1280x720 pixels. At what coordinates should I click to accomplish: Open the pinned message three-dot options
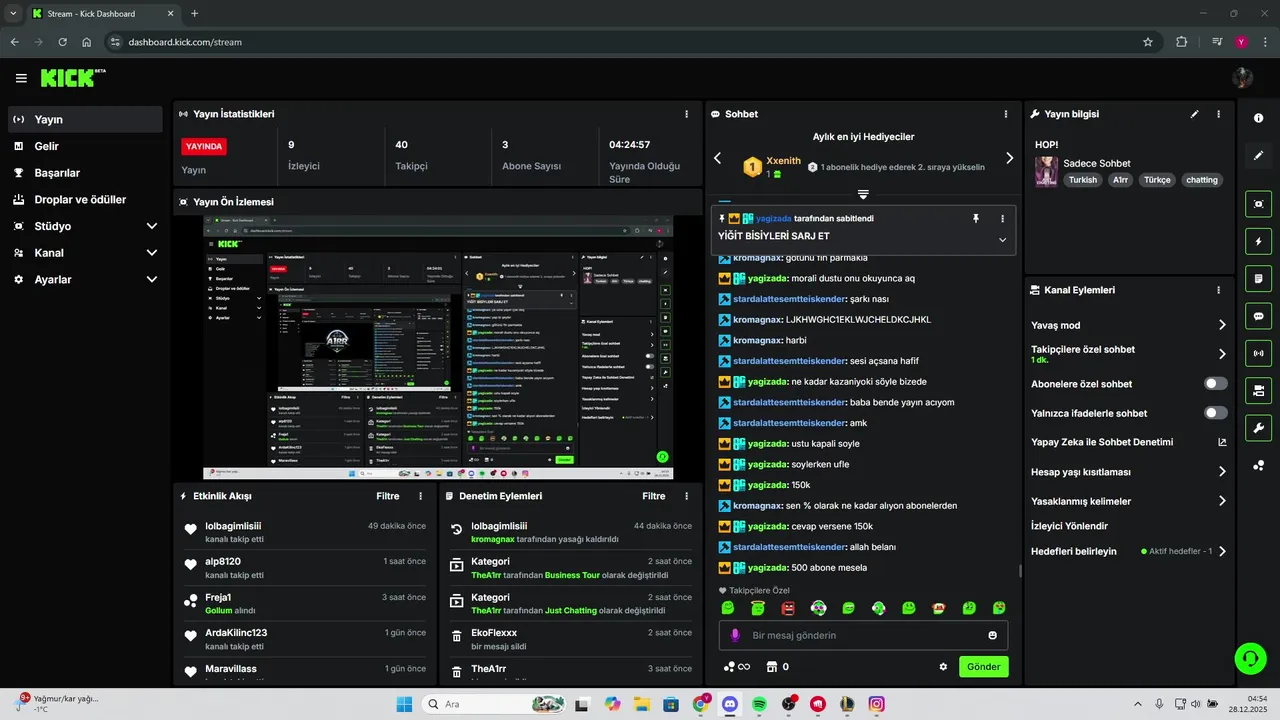click(1002, 218)
